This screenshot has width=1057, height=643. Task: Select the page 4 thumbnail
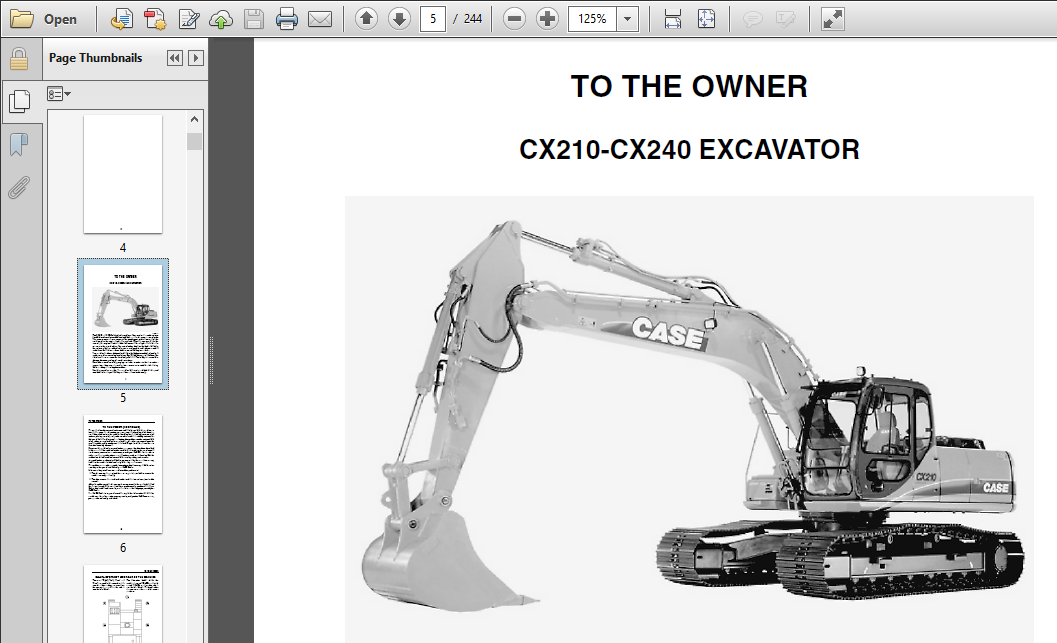coord(123,174)
